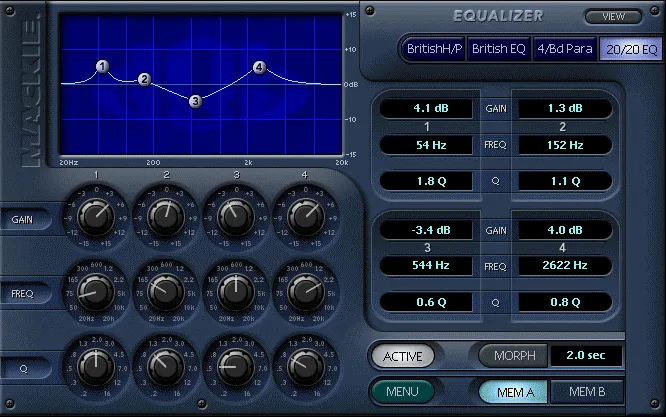666x417 pixels.
Task: Switch to British EQ tab
Action: coord(499,49)
